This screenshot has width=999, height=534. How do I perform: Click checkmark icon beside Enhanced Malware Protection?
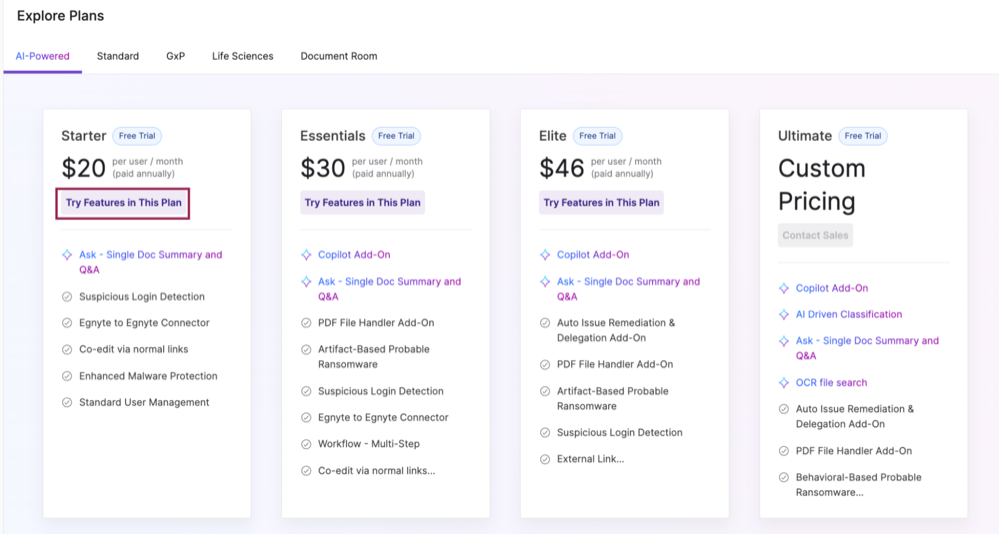(67, 376)
